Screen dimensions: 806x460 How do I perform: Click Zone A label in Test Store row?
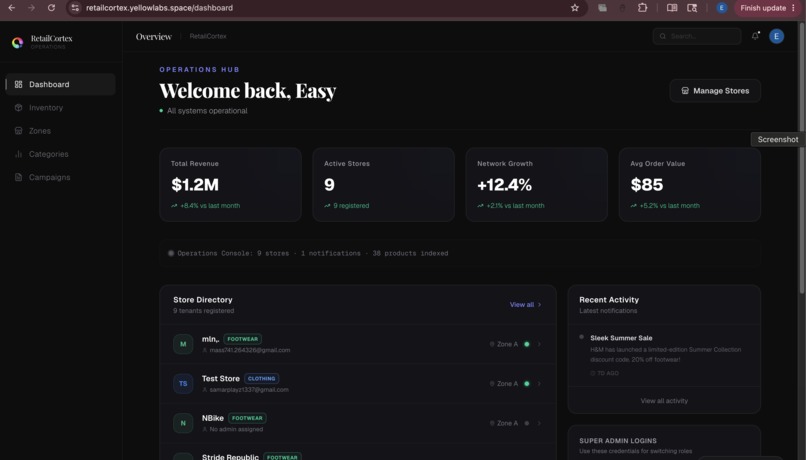tap(507, 384)
